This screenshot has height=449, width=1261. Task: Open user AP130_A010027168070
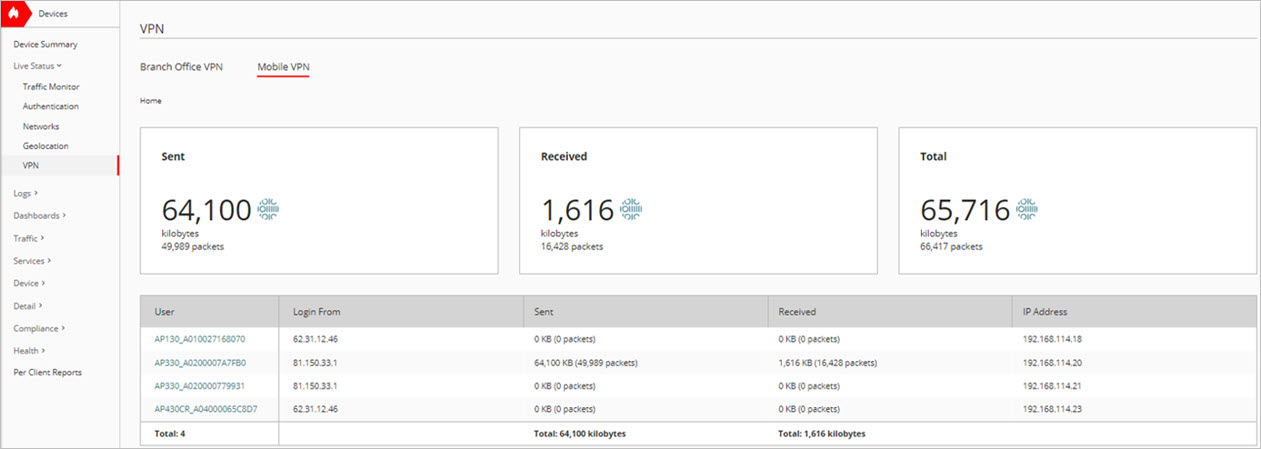200,339
